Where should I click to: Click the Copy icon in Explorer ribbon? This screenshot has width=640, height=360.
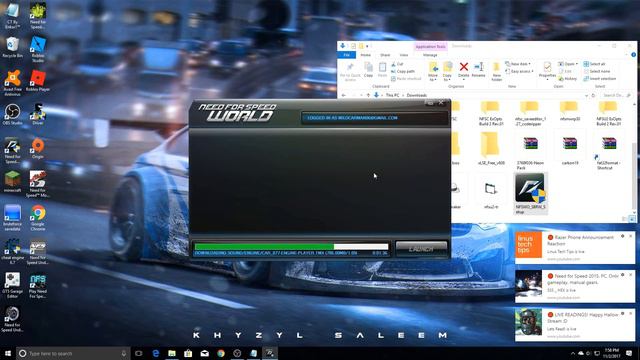tap(369, 70)
